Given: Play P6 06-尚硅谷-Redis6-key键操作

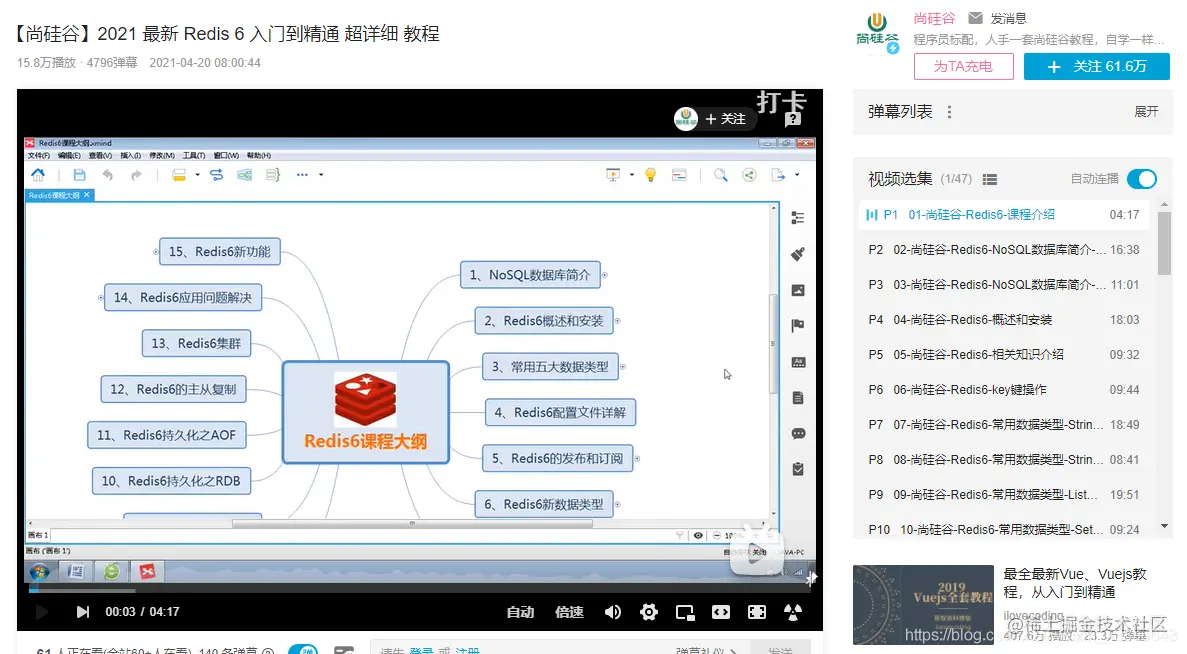Looking at the screenshot, I should [1004, 389].
